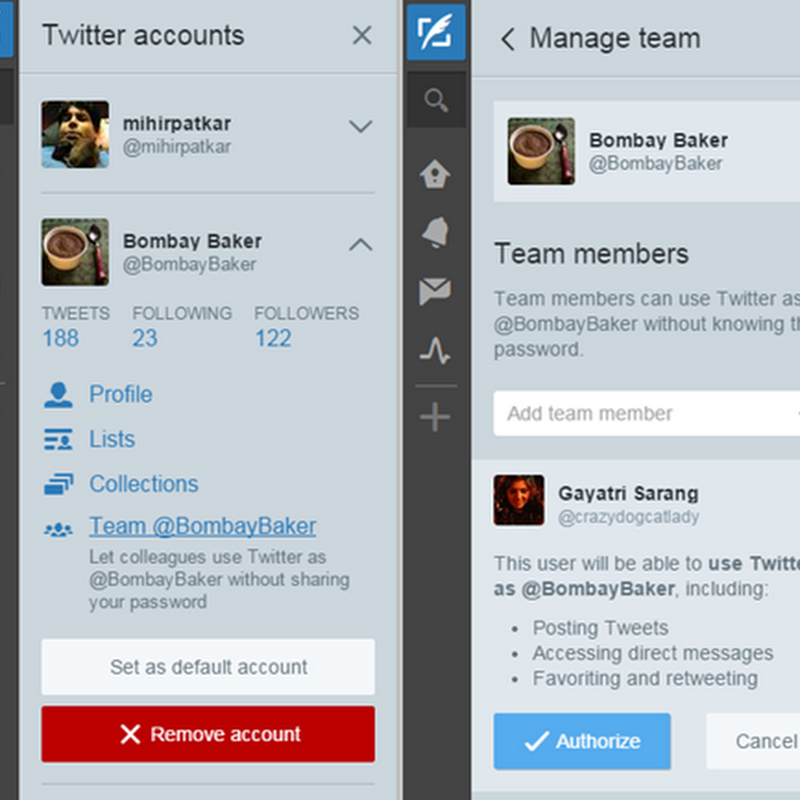Focus the Add team member field
800x800 pixels.
[646, 413]
